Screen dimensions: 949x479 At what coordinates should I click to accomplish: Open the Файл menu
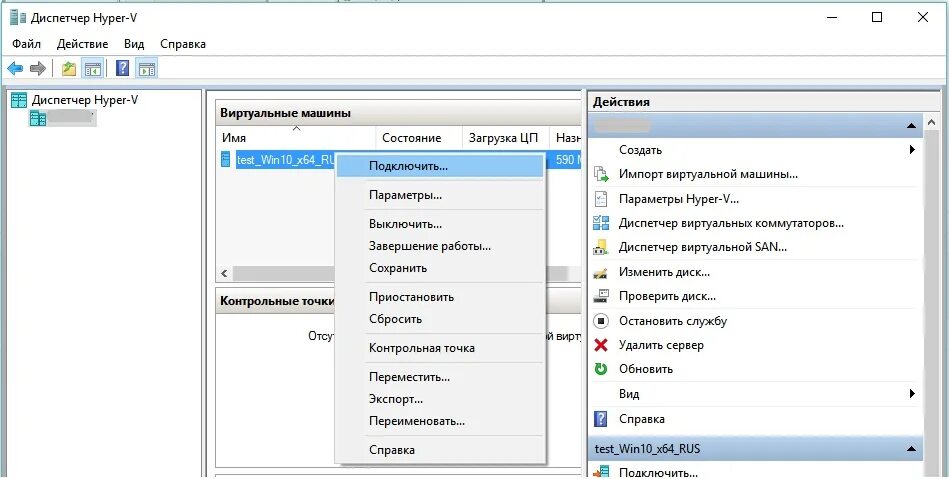click(x=27, y=44)
